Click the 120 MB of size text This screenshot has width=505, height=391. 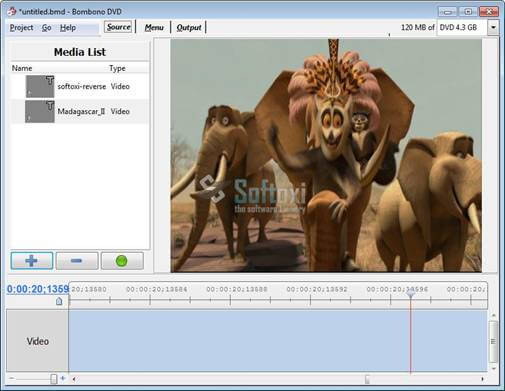tap(417, 27)
